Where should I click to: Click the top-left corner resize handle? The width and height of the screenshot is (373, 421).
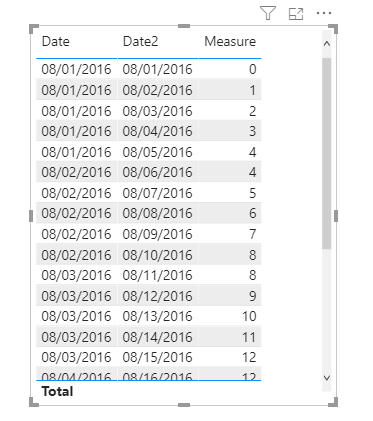(x=34, y=29)
